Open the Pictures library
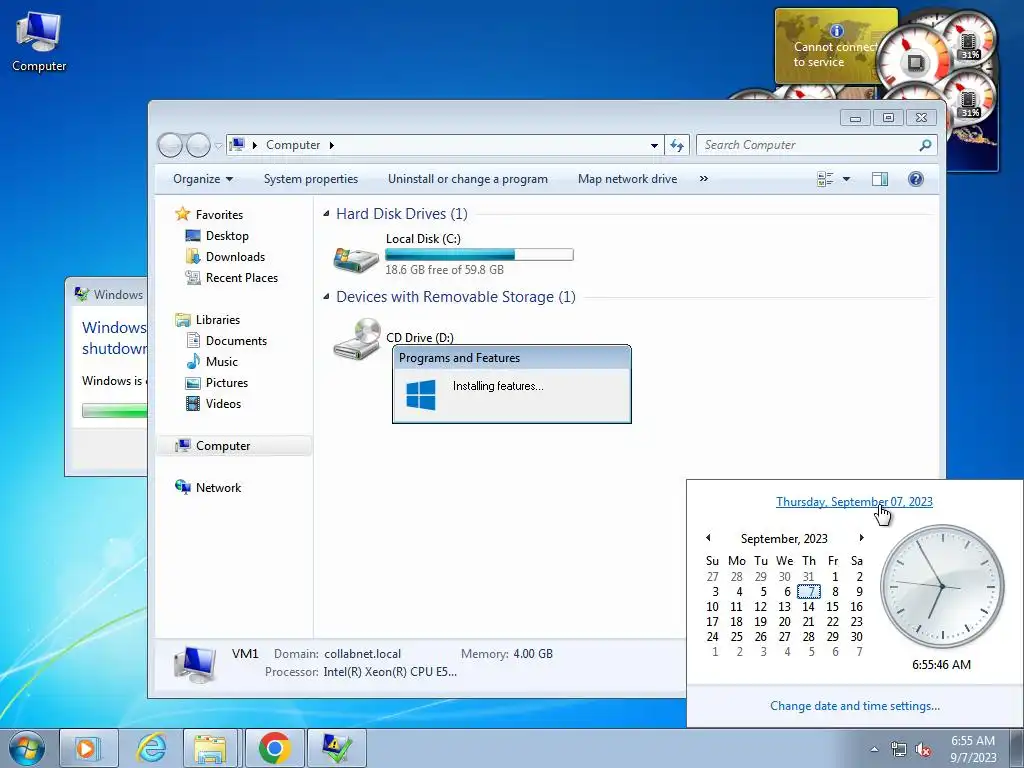The image size is (1024, 768). pos(217,383)
